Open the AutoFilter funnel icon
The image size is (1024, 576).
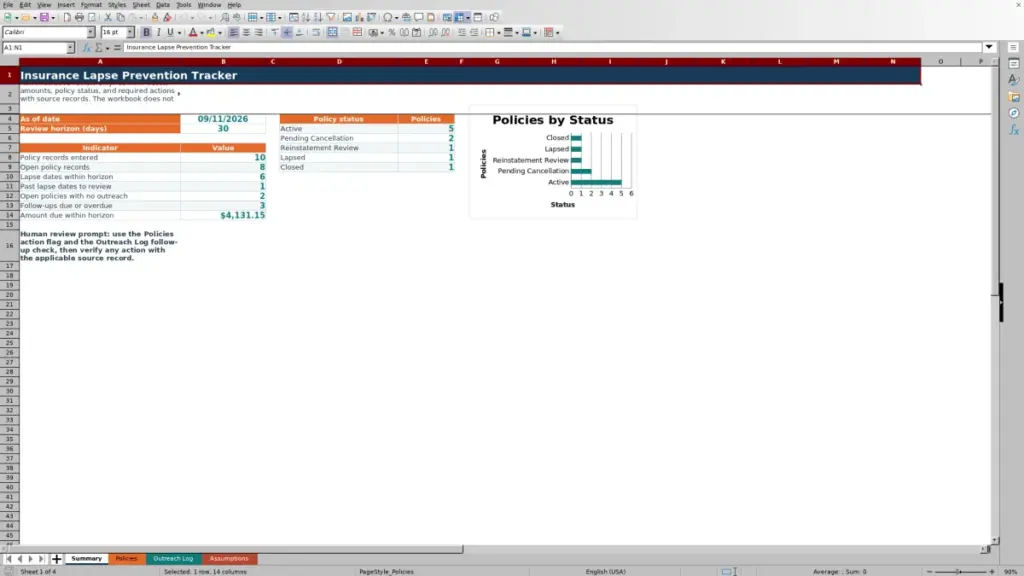pos(331,18)
